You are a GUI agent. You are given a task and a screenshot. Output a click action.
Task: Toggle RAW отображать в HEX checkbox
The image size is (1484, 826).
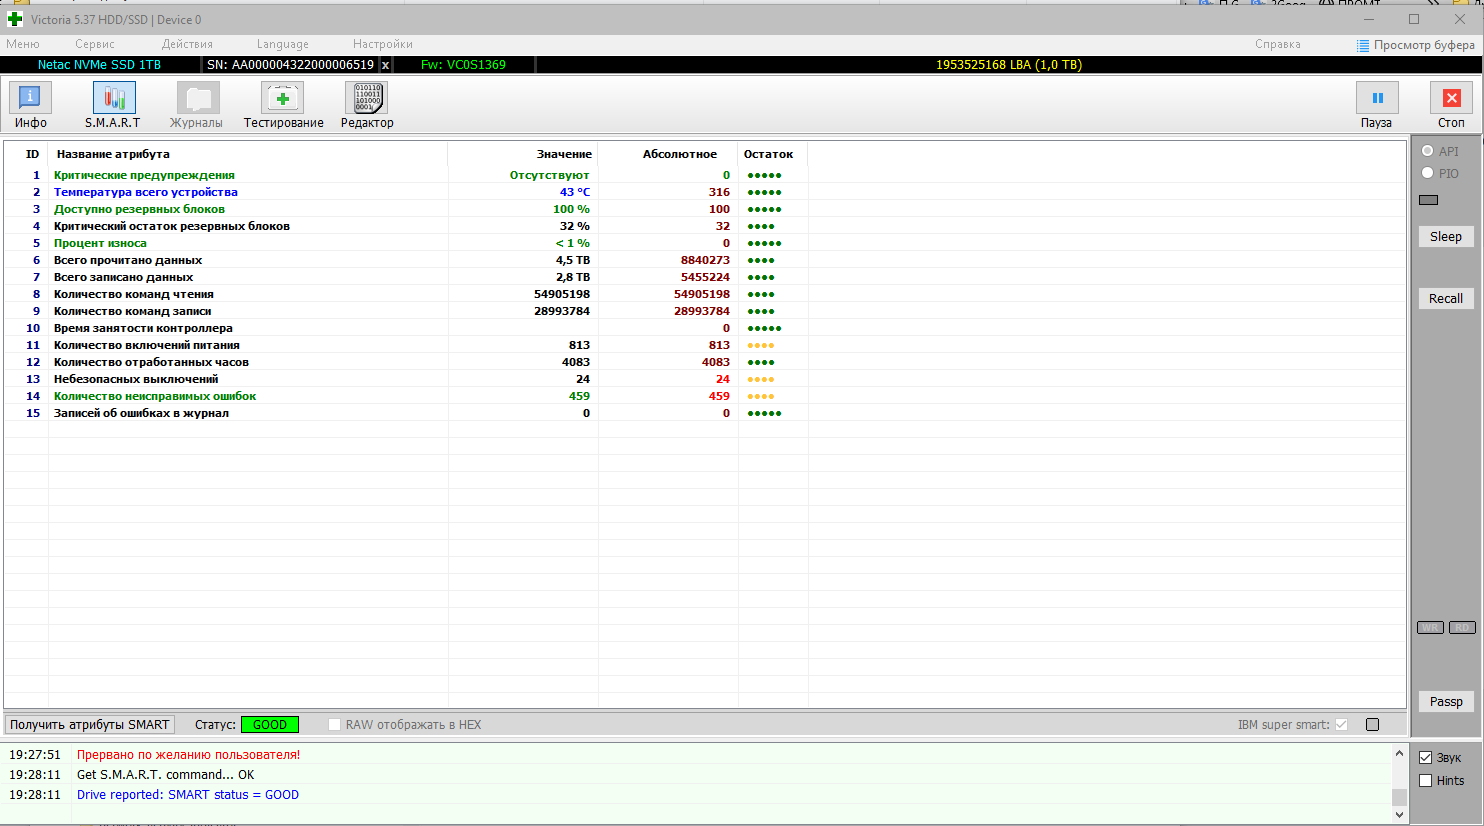pos(334,725)
